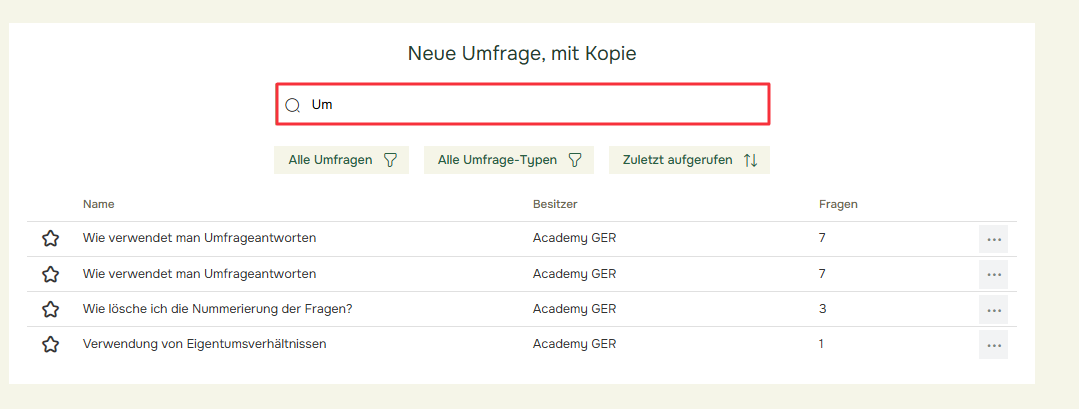1079x409 pixels.
Task: Click the 'Fragen' column header
Action: pos(838,204)
